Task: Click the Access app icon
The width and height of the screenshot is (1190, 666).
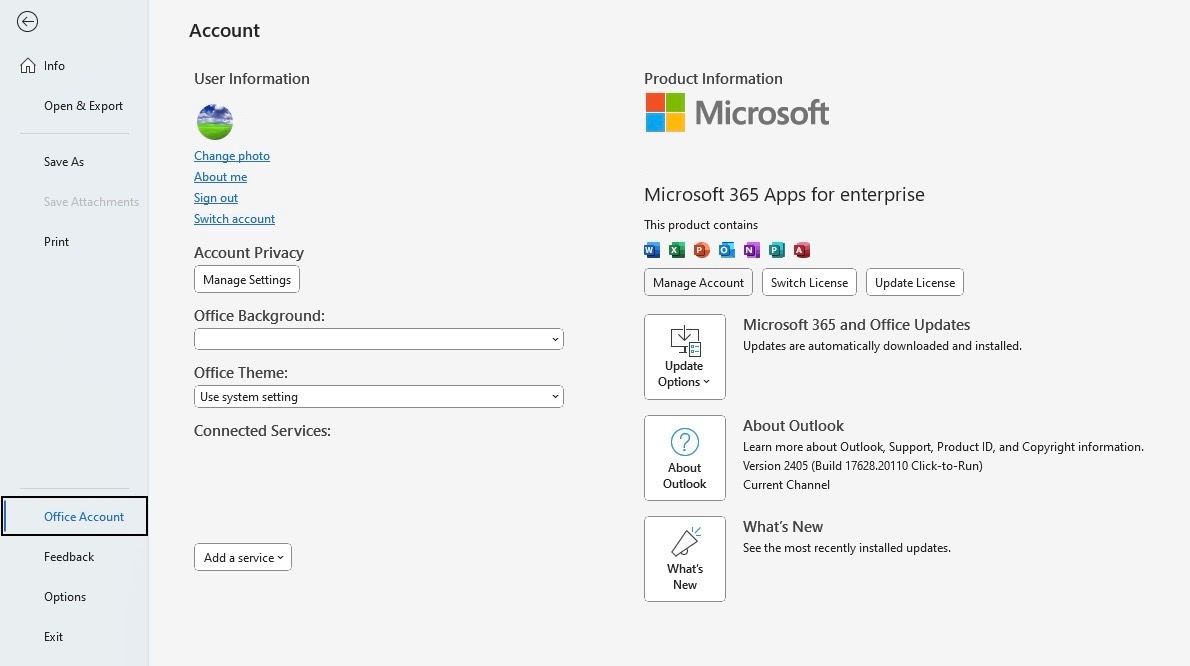Action: click(802, 250)
